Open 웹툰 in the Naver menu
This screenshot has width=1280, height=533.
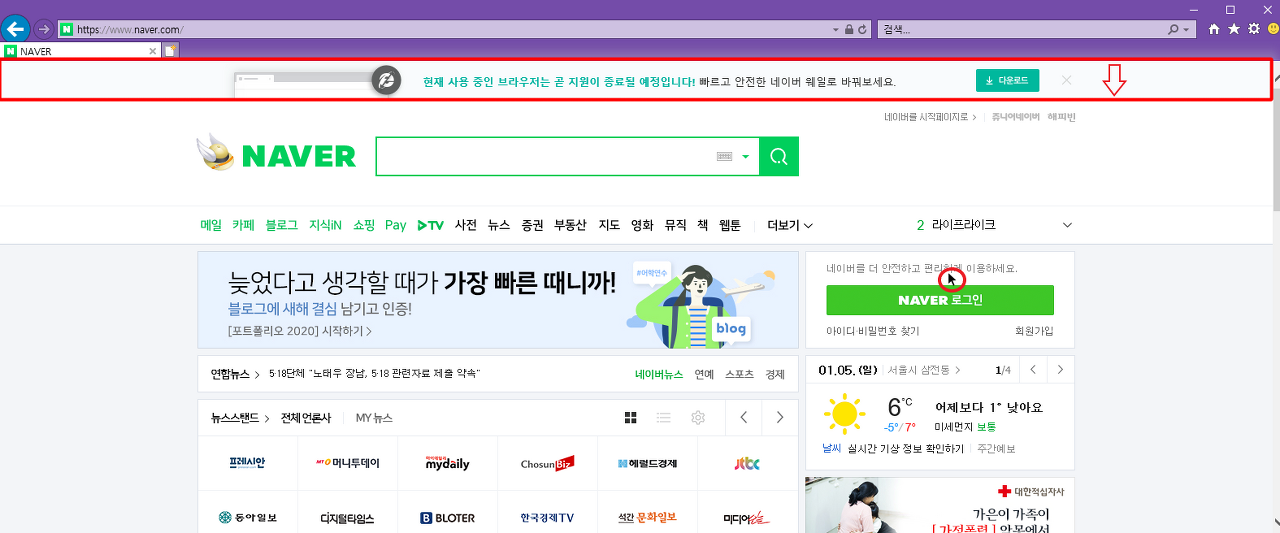tap(730, 225)
